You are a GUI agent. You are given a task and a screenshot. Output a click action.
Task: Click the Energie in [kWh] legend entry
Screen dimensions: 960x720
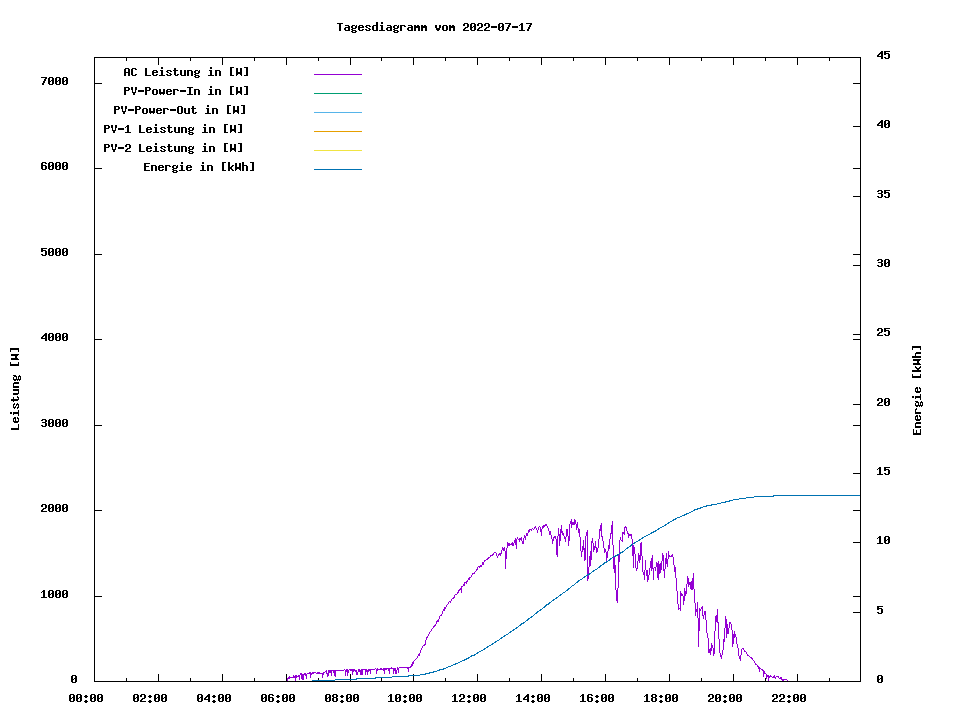click(199, 167)
